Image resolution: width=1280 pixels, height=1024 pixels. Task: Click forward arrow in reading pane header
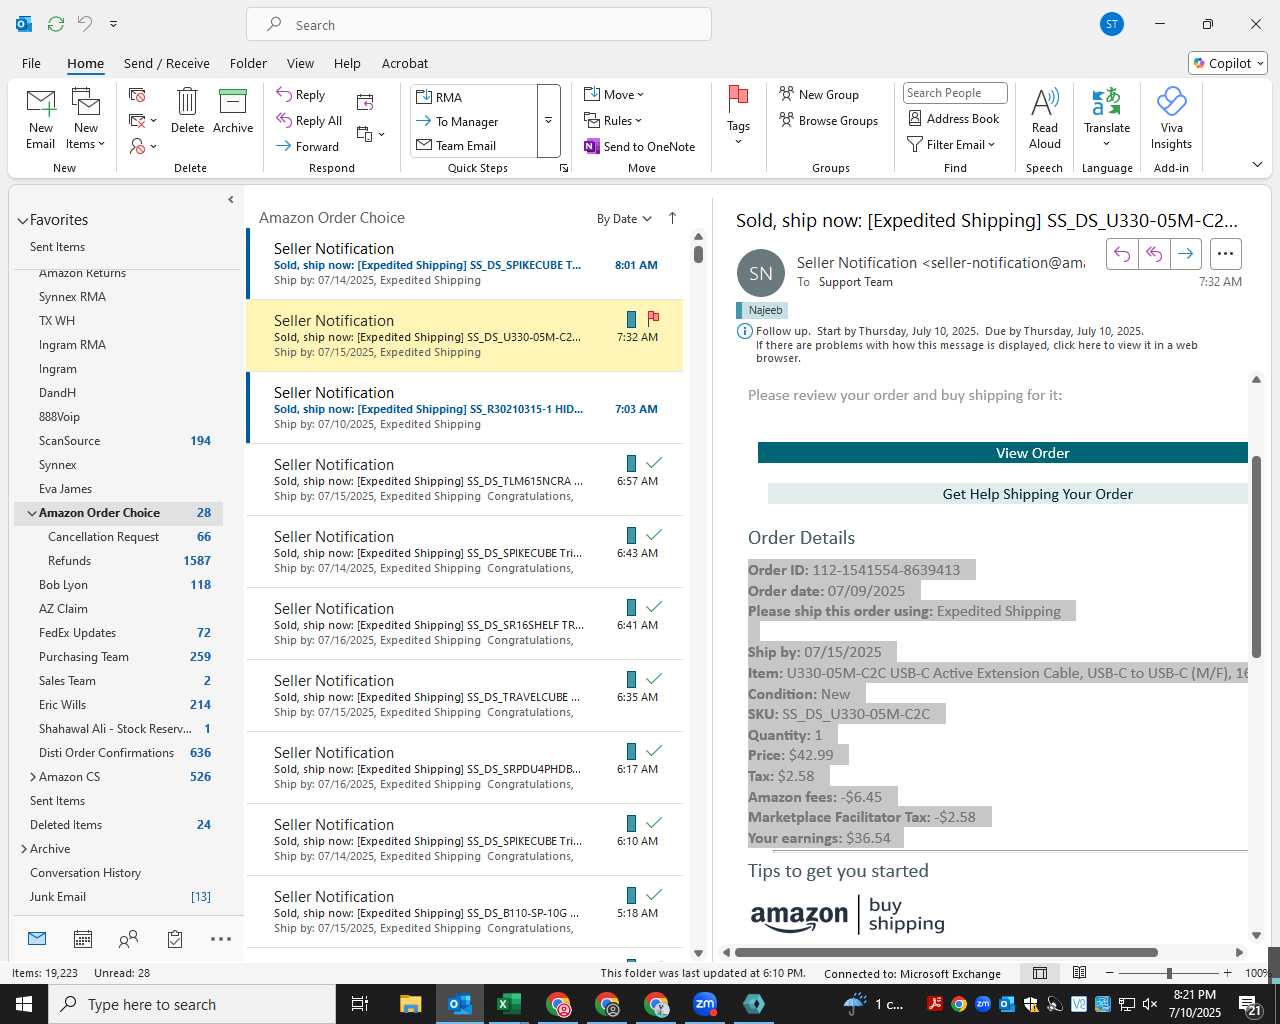click(x=1185, y=254)
